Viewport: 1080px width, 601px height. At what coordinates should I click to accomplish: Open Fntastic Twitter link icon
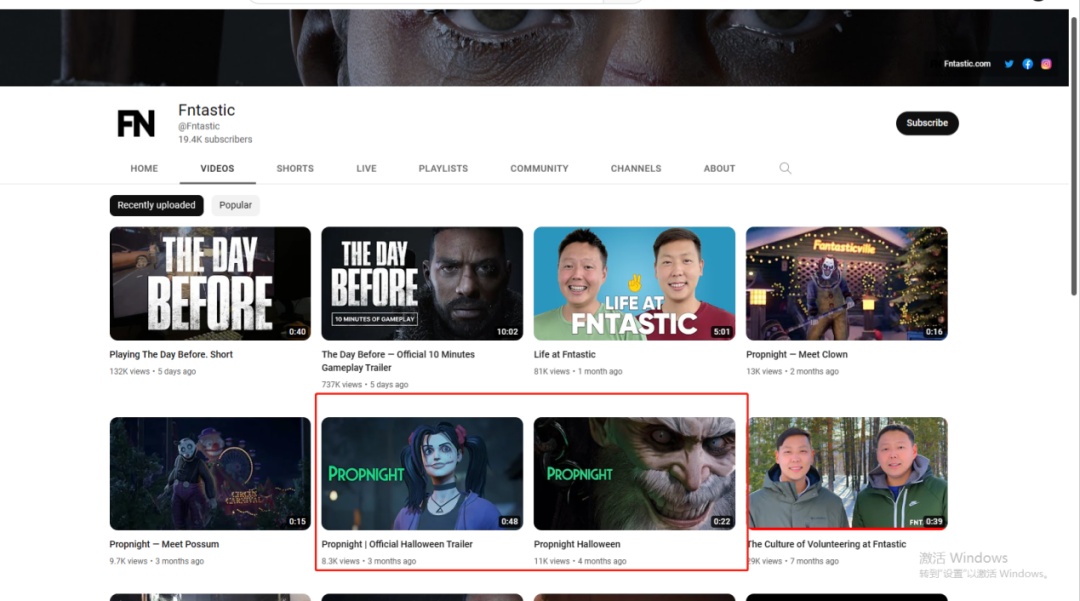pyautogui.click(x=1008, y=64)
